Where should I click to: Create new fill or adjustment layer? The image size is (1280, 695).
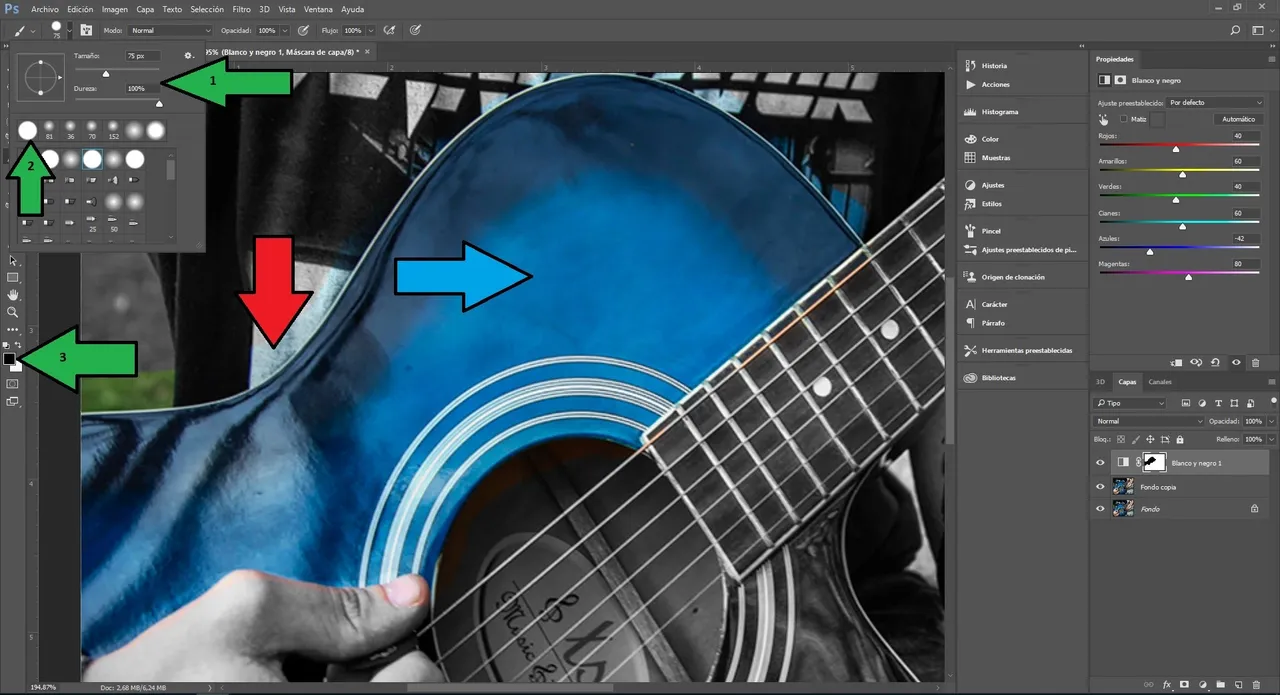[1202, 684]
